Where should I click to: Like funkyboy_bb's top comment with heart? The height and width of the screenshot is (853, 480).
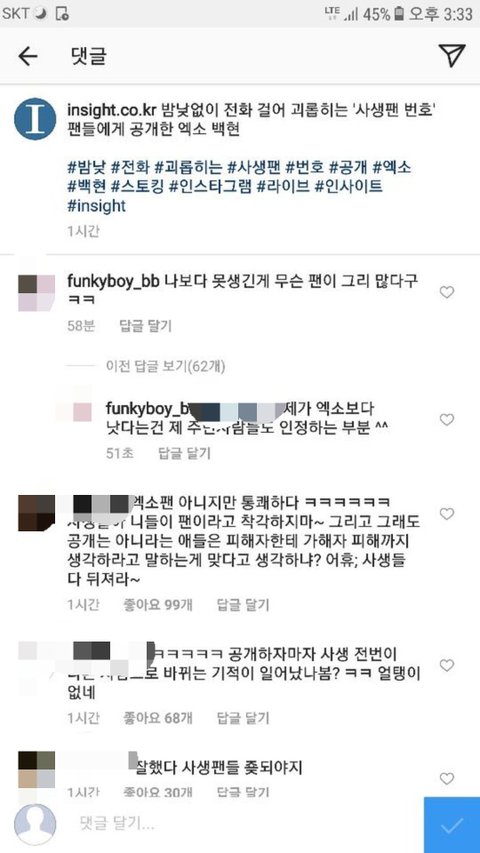pyautogui.click(x=447, y=293)
